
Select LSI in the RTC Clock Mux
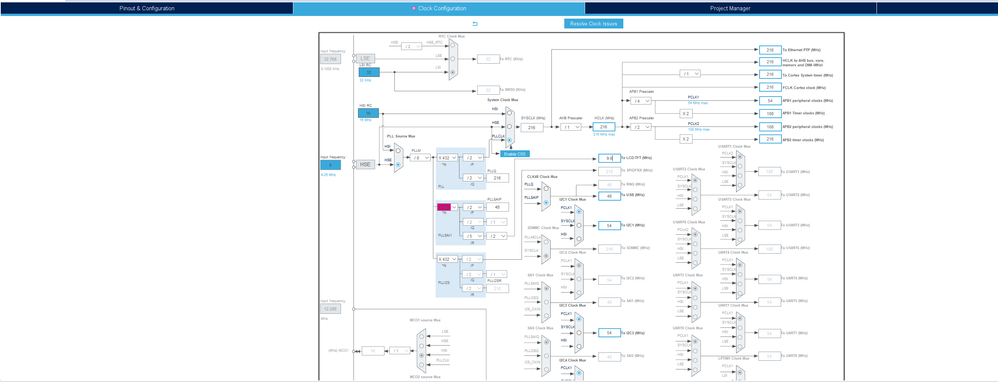(x=453, y=72)
